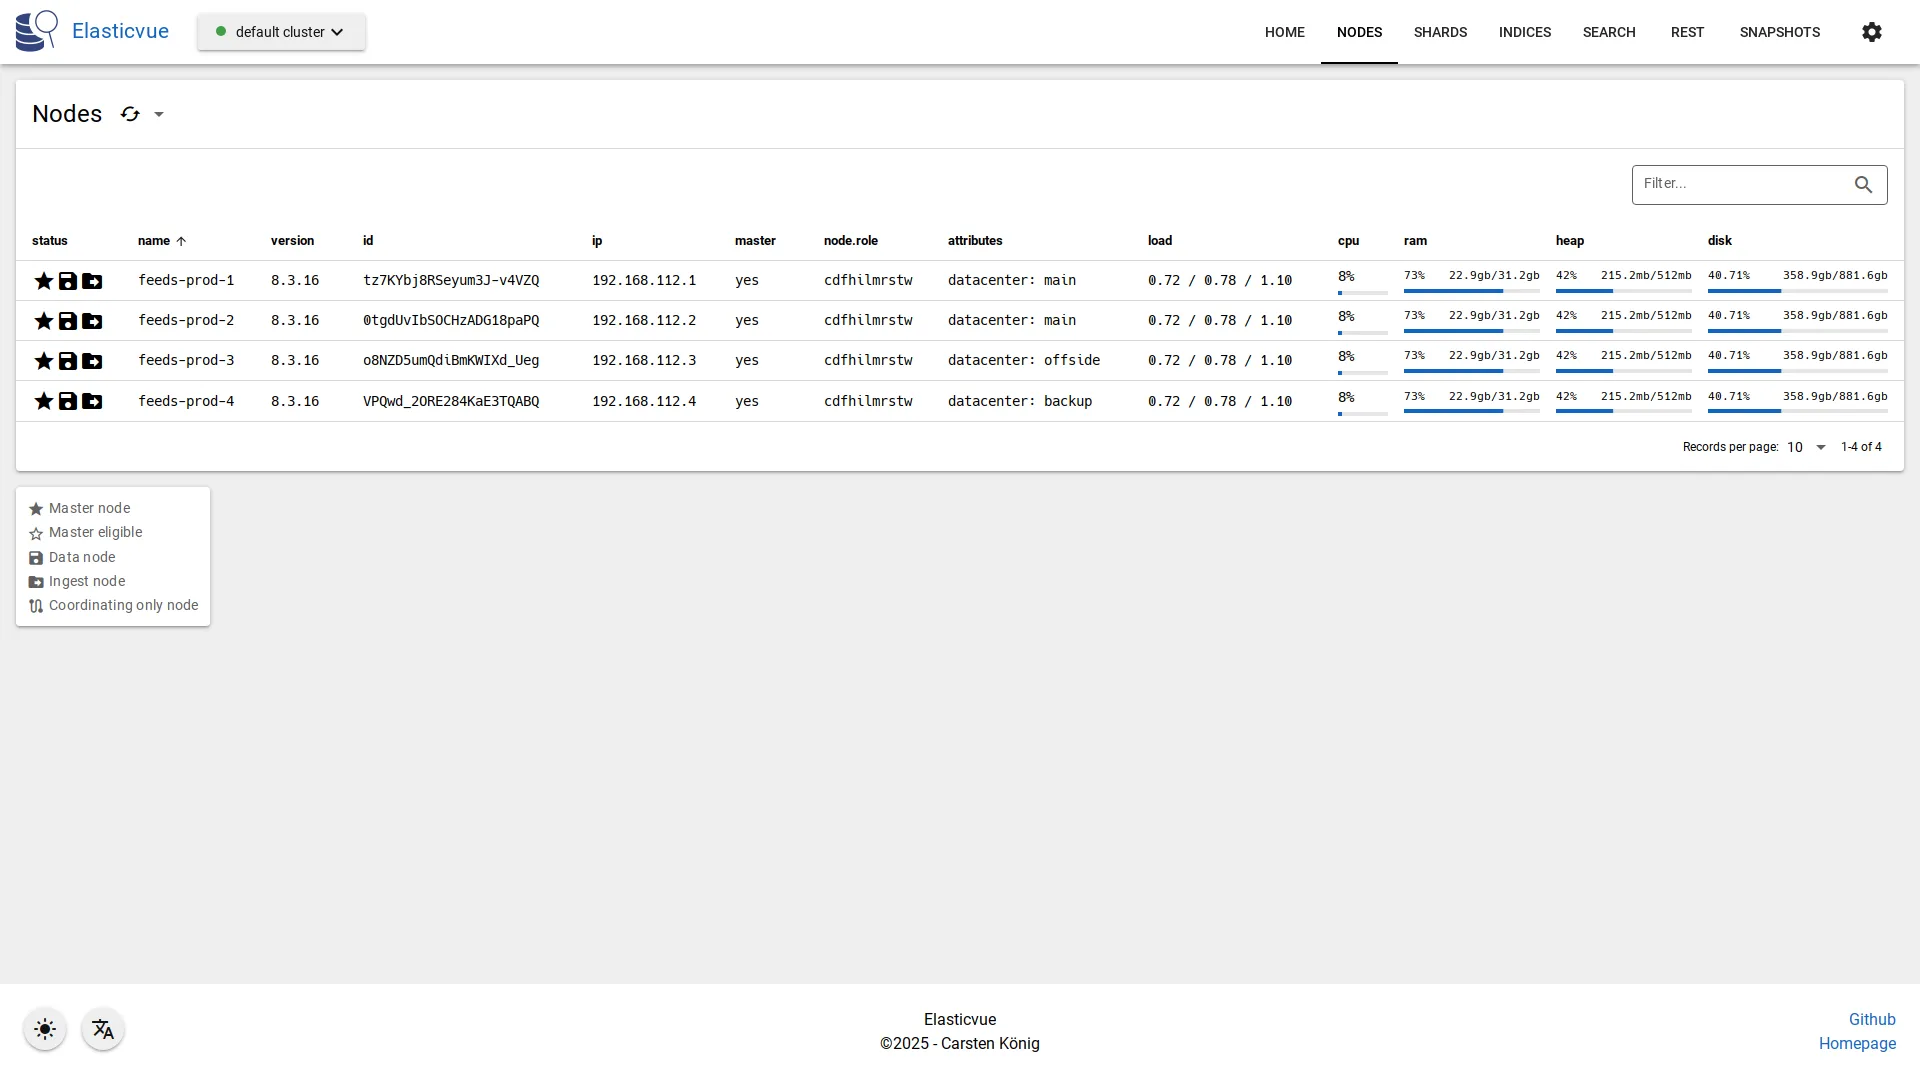This screenshot has height=1080, width=1920.
Task: Click the language selection icon in the footer
Action: pos(103,1029)
